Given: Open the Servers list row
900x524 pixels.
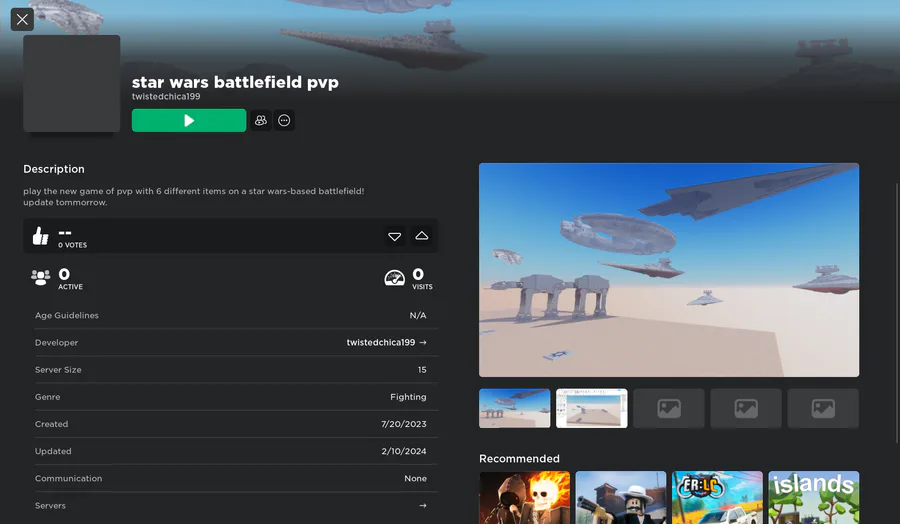Looking at the screenshot, I should click(236, 506).
